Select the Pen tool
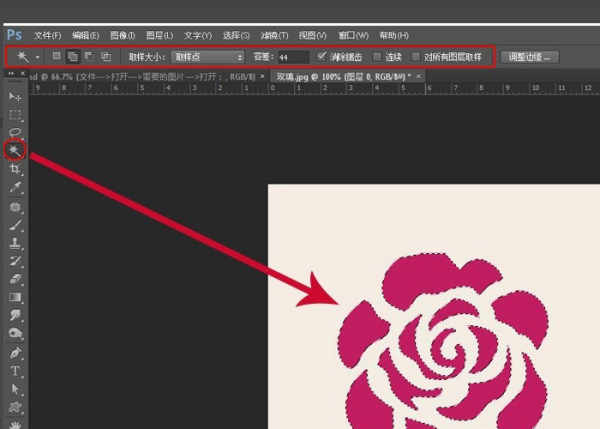Screen dimensions: 600x429 (15, 353)
